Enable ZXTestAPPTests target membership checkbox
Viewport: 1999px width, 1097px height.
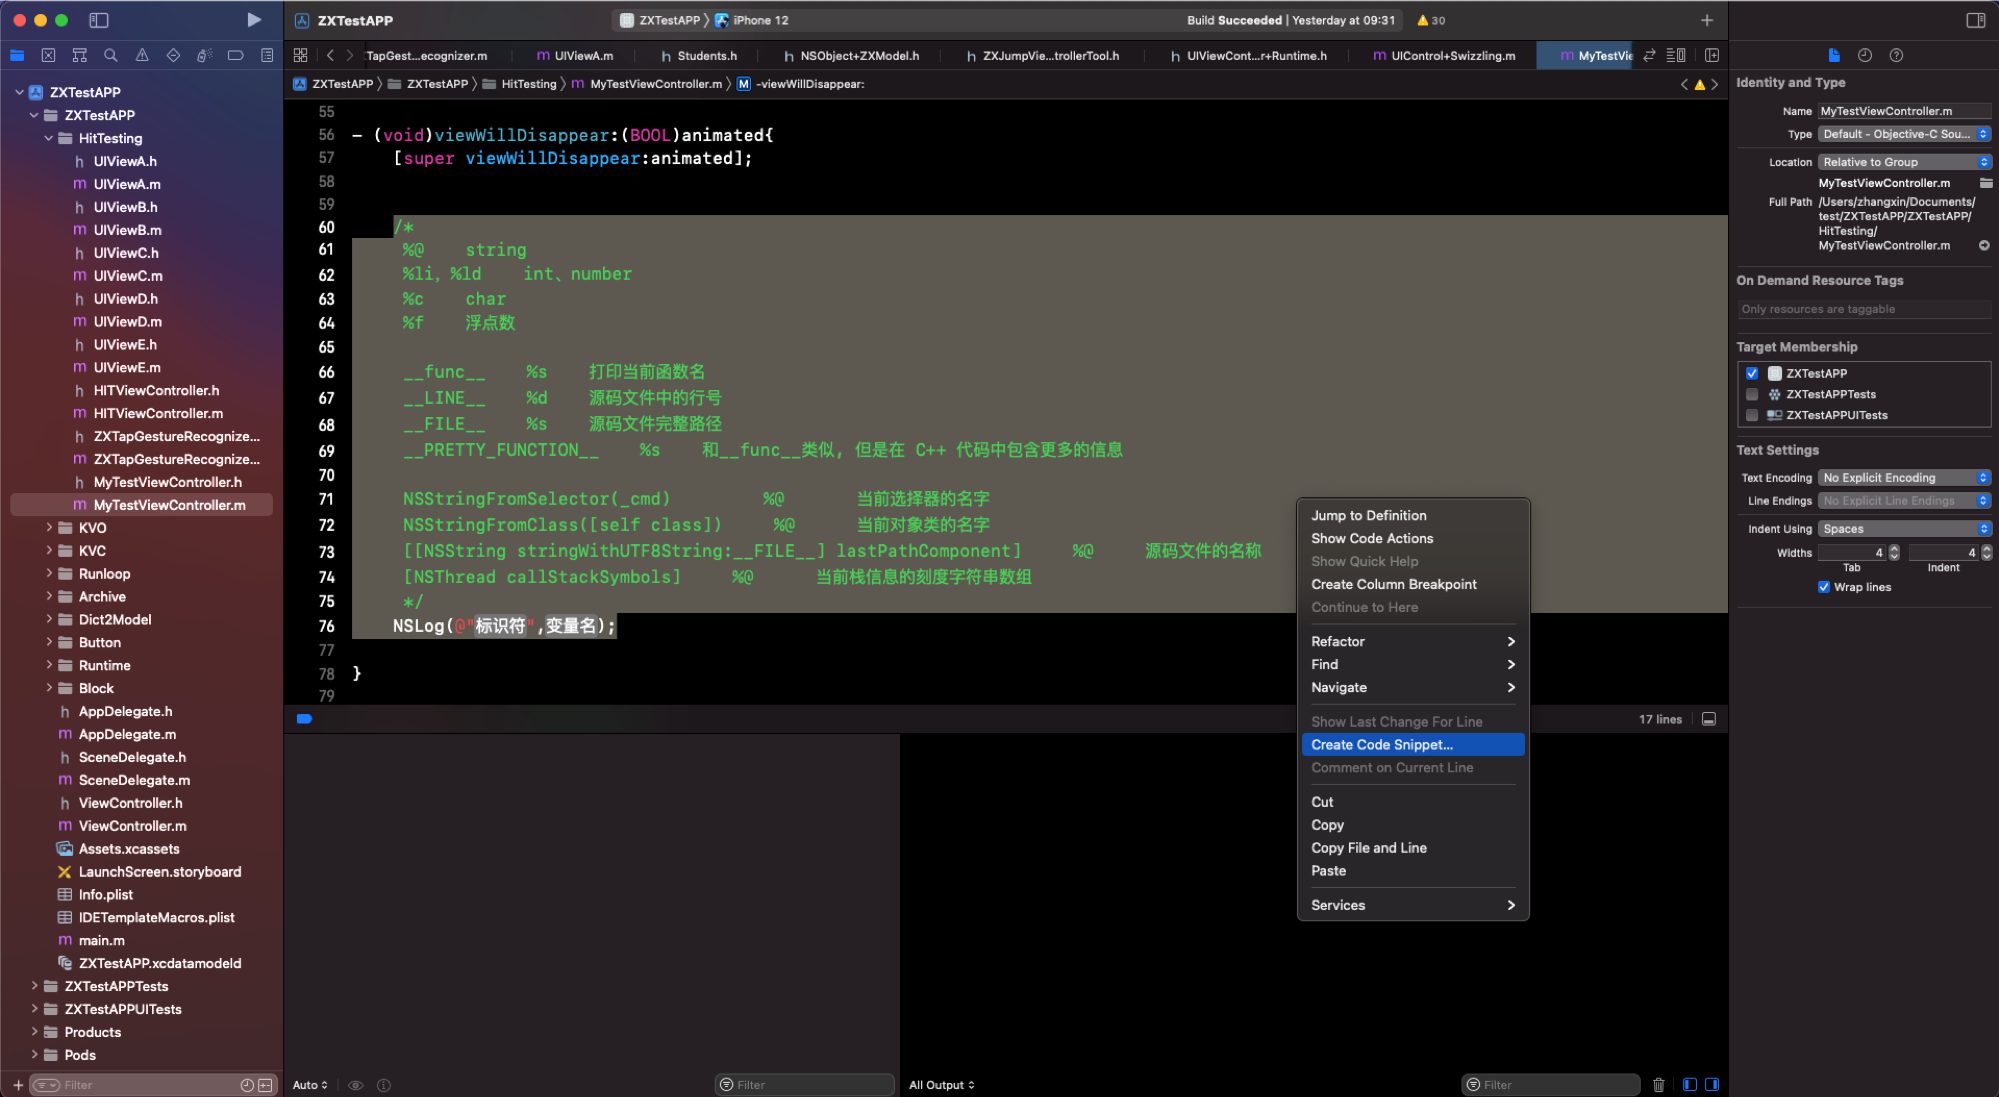(x=1752, y=394)
